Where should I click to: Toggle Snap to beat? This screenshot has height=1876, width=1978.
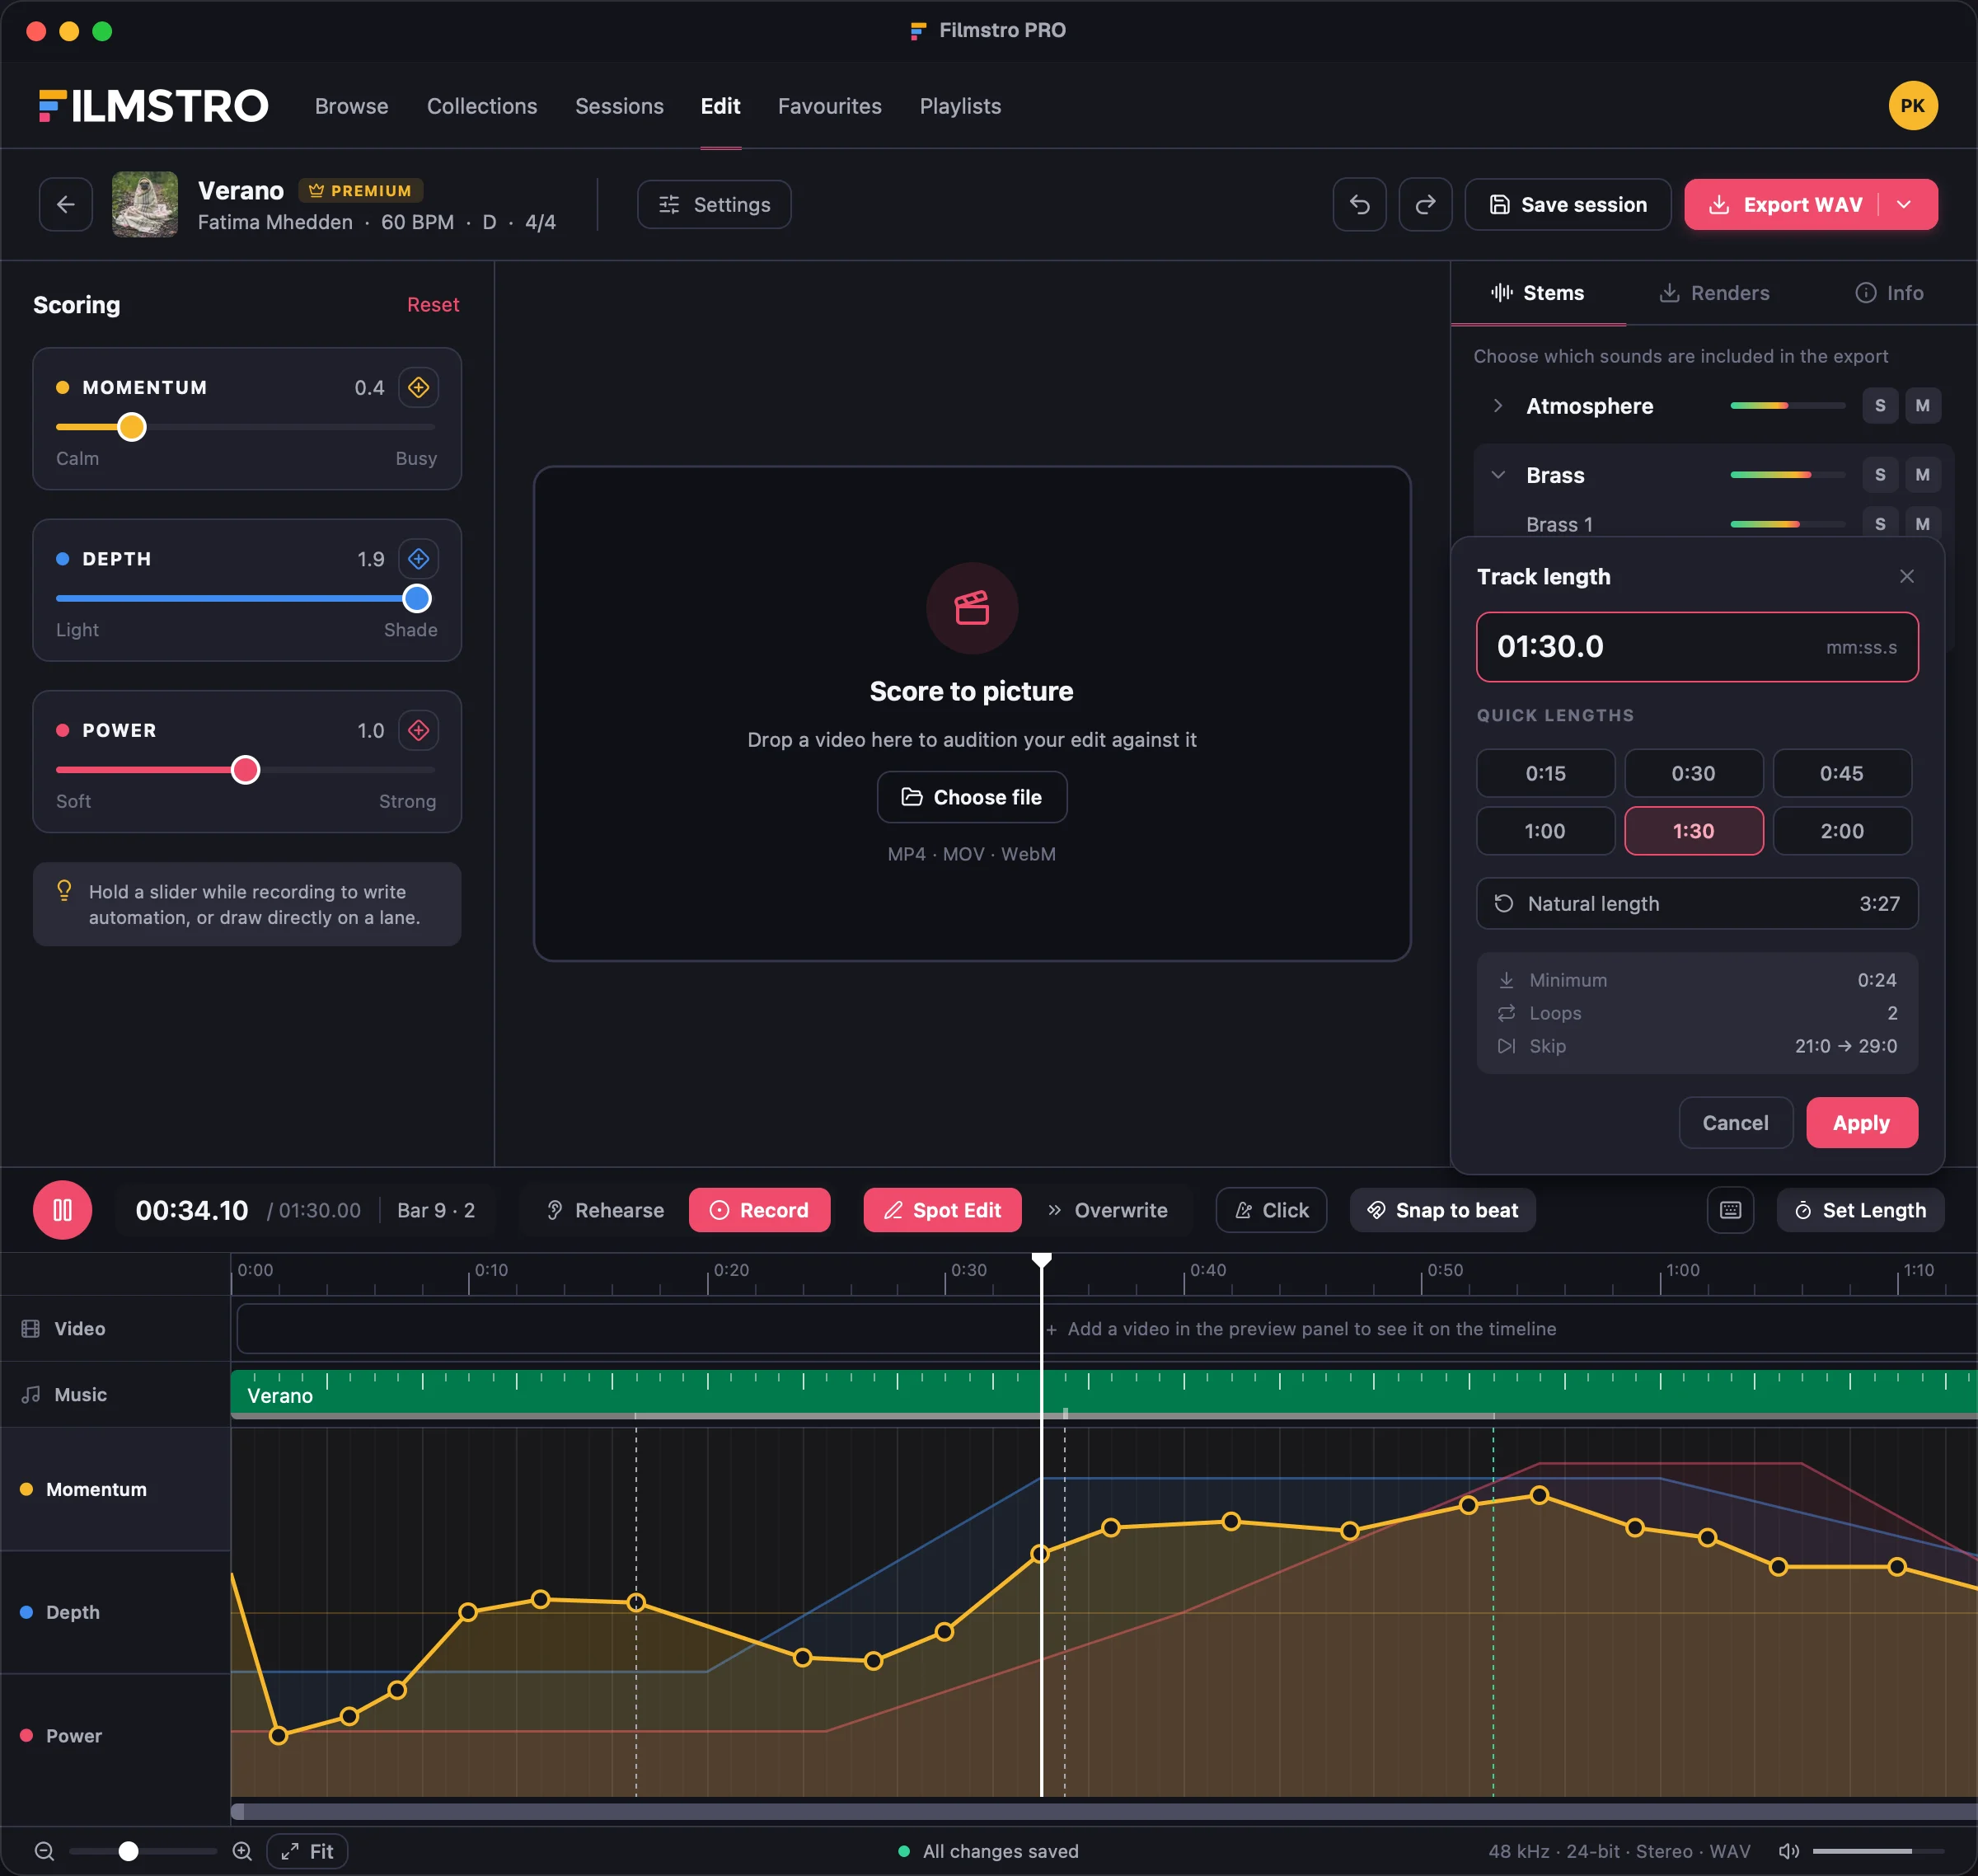tap(1442, 1210)
